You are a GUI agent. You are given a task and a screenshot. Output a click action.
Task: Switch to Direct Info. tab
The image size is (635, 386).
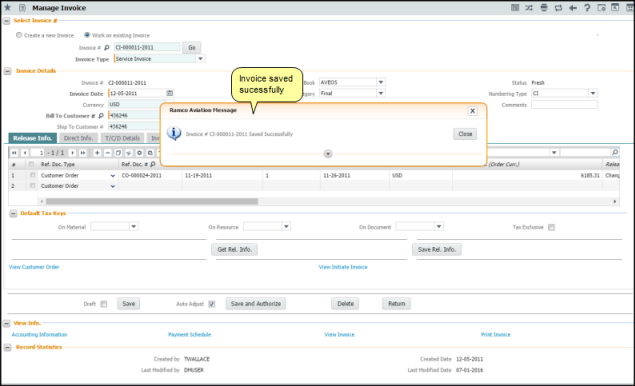click(x=79, y=138)
